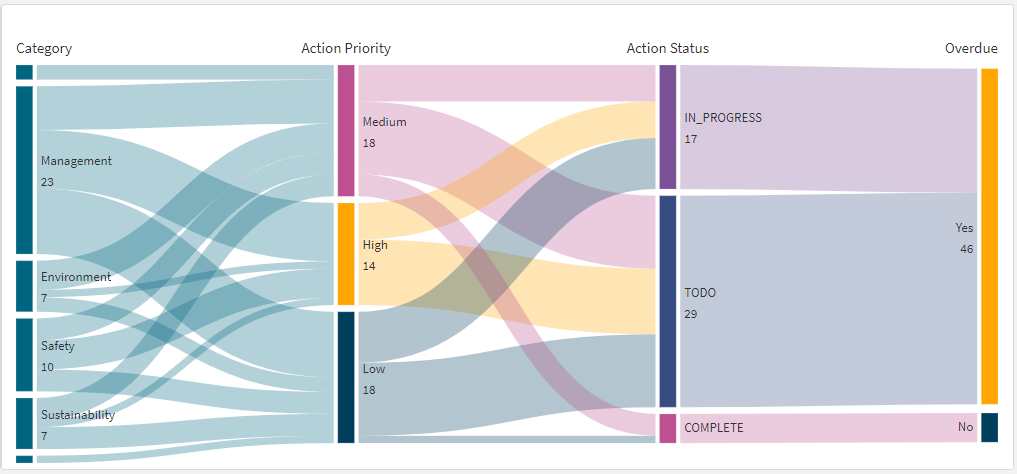Image resolution: width=1017 pixels, height=474 pixels.
Task: Click the Action Status column header
Action: (x=668, y=48)
